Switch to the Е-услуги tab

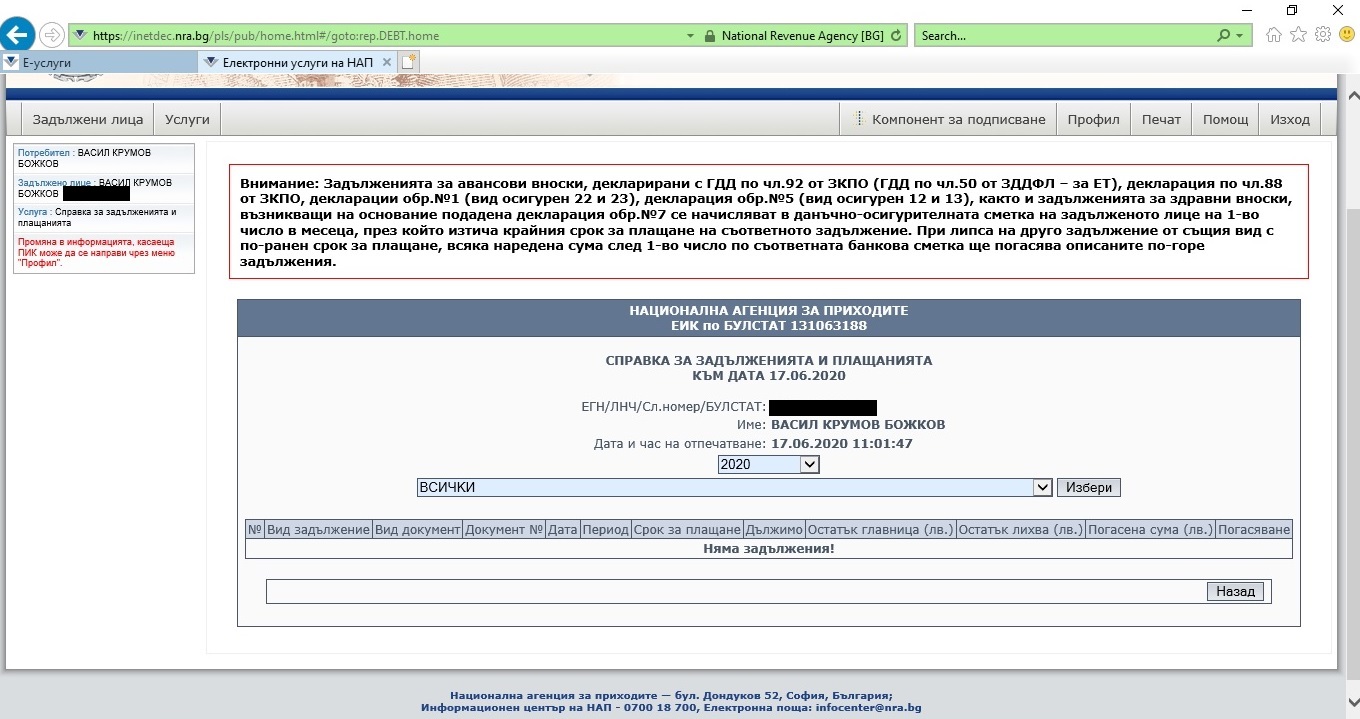[100, 62]
